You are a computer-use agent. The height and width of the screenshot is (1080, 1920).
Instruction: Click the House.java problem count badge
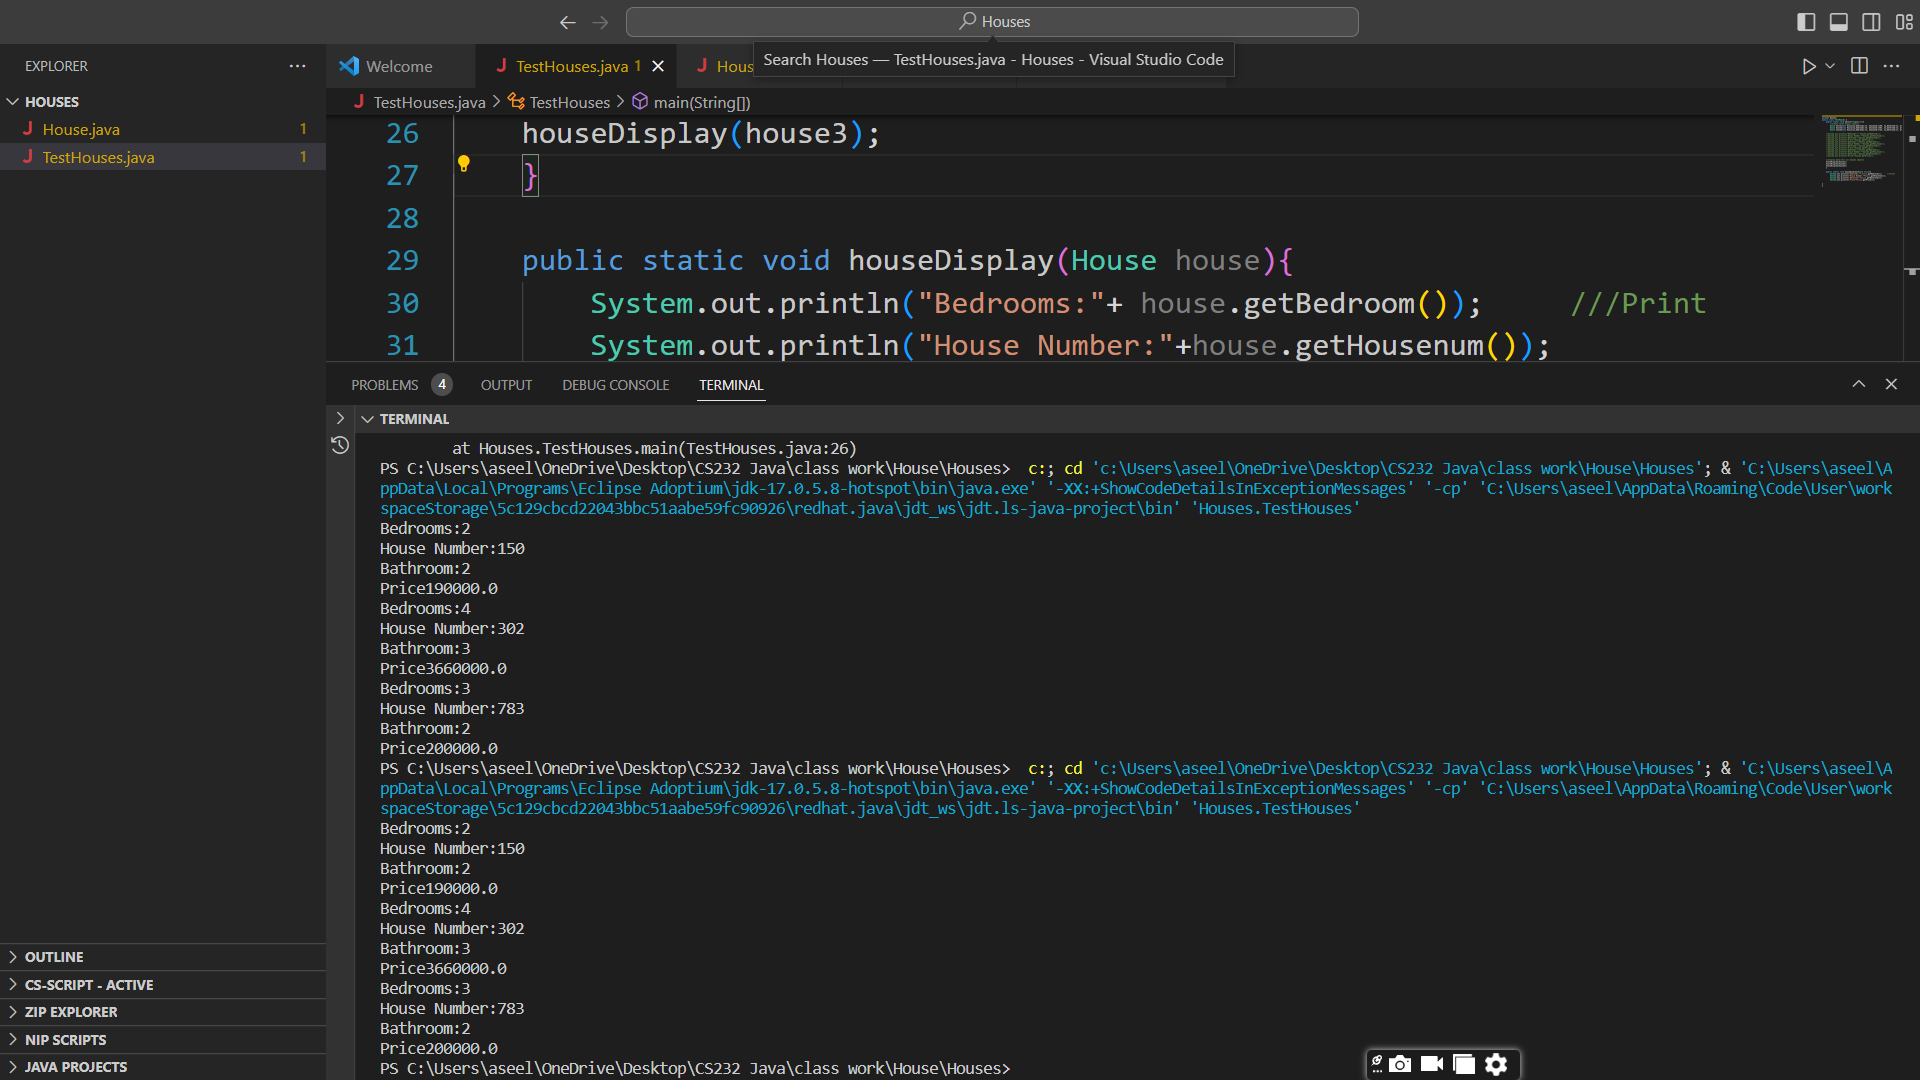pyautogui.click(x=303, y=129)
